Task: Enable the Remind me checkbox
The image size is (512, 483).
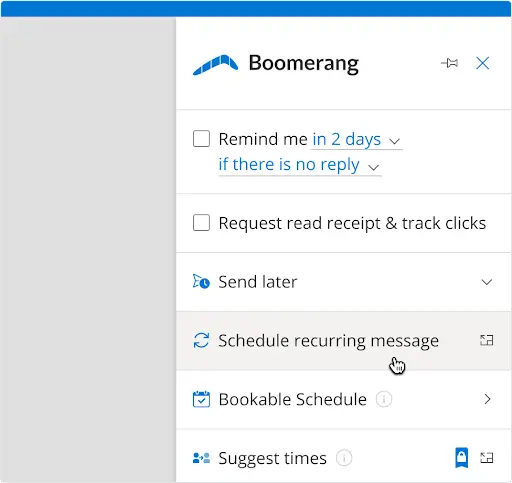Action: click(x=201, y=139)
